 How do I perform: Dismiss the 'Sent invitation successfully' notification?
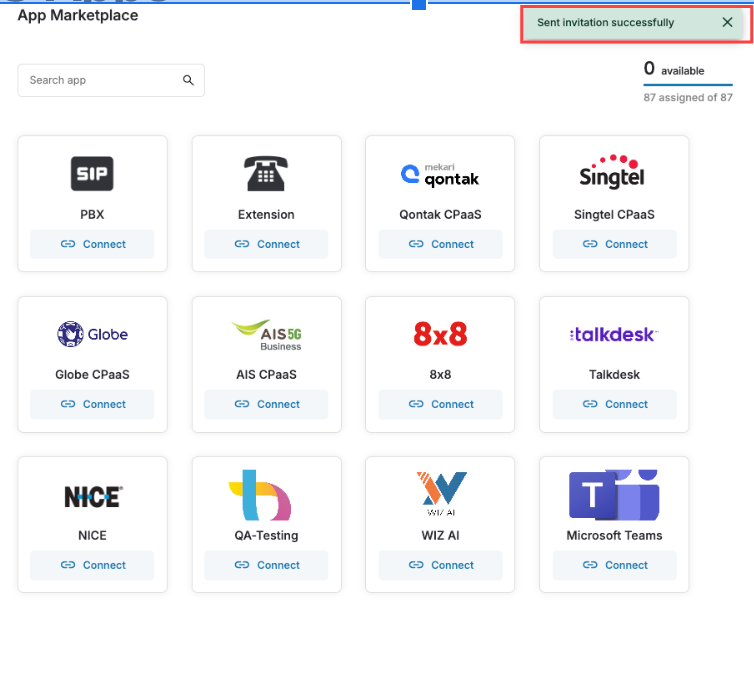tap(728, 22)
